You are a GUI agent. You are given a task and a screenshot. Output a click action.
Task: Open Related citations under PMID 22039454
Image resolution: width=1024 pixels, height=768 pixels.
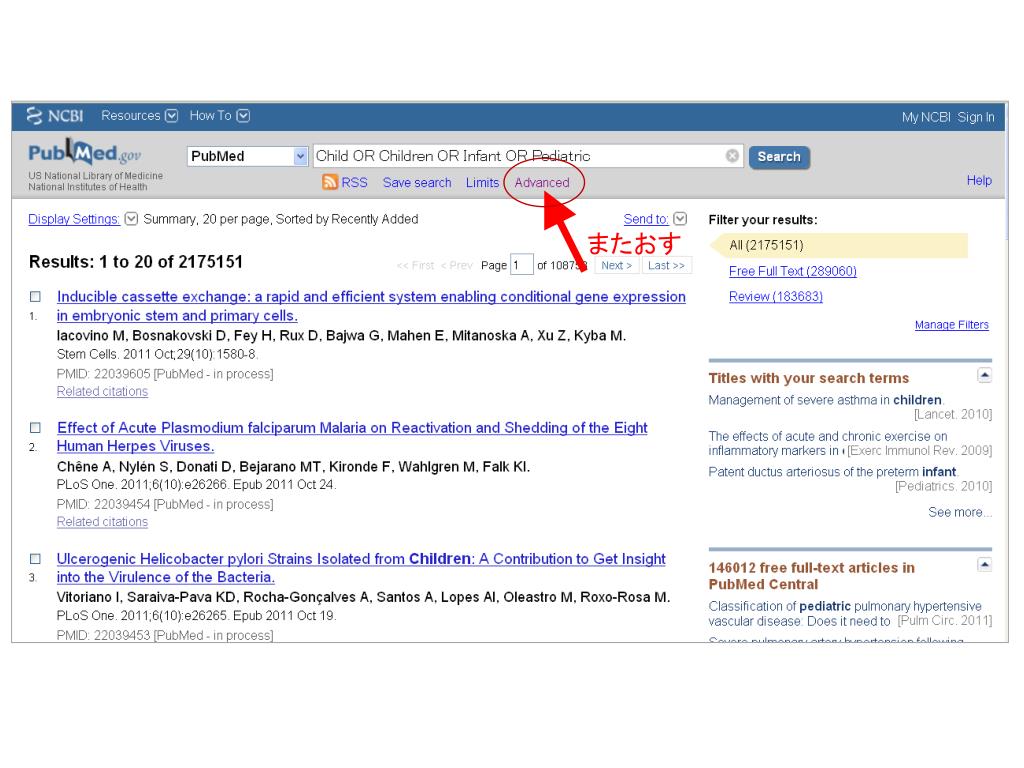pyautogui.click(x=103, y=522)
